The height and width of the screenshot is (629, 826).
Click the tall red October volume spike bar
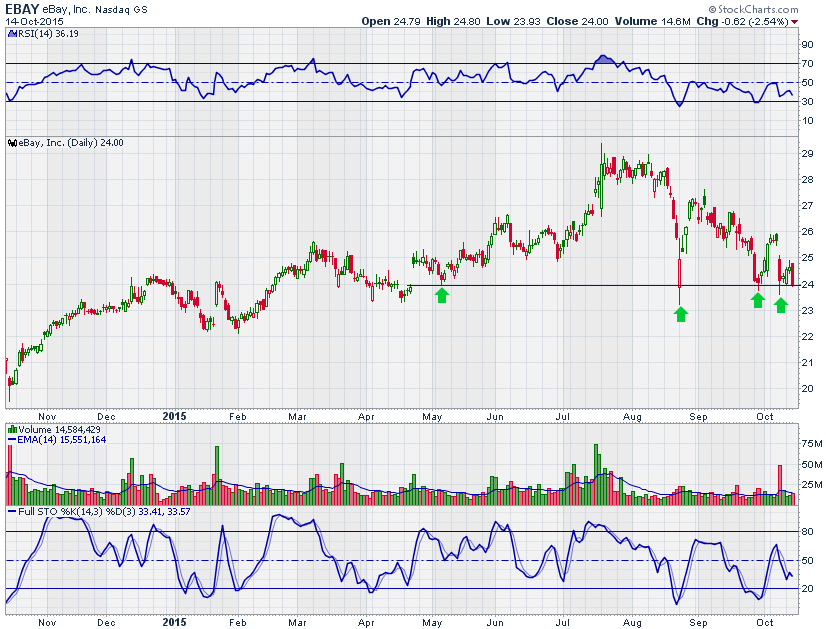tap(780, 485)
